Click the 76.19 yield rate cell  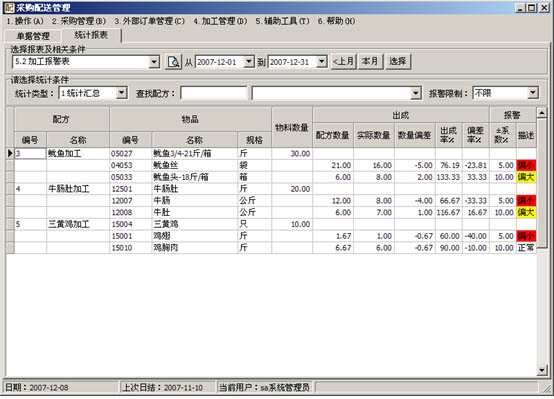pyautogui.click(x=449, y=165)
